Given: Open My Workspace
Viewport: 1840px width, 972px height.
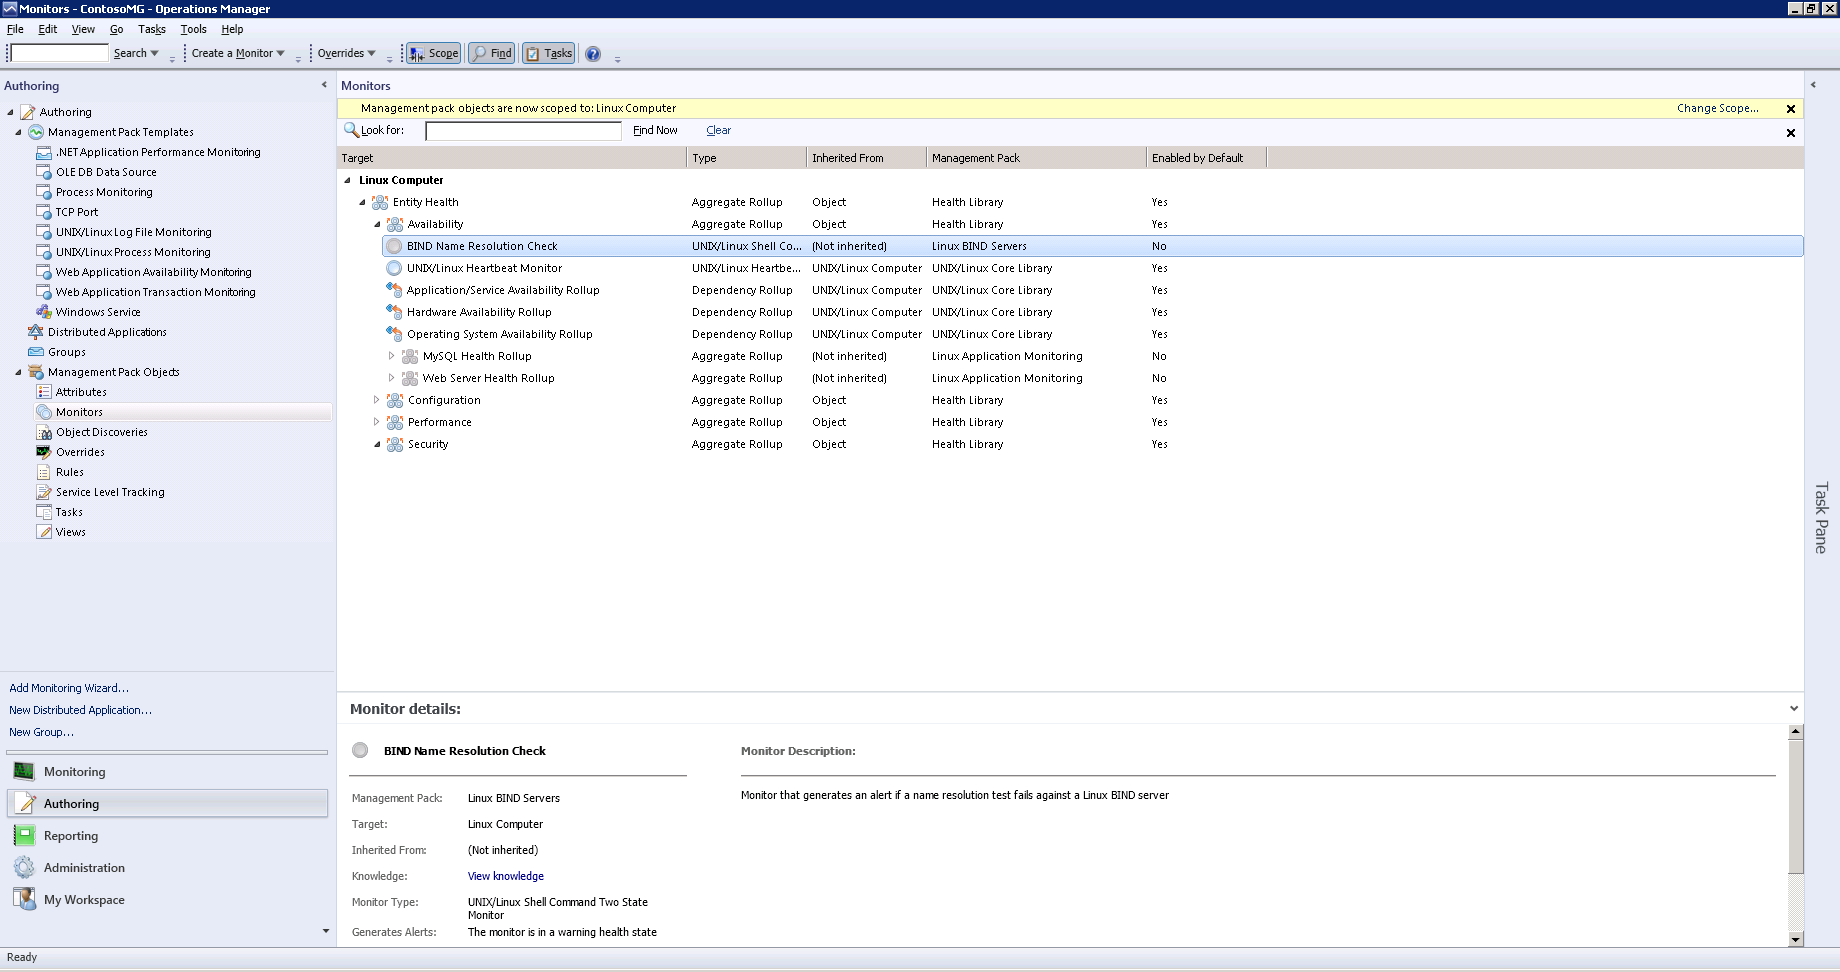Looking at the screenshot, I should 84,900.
